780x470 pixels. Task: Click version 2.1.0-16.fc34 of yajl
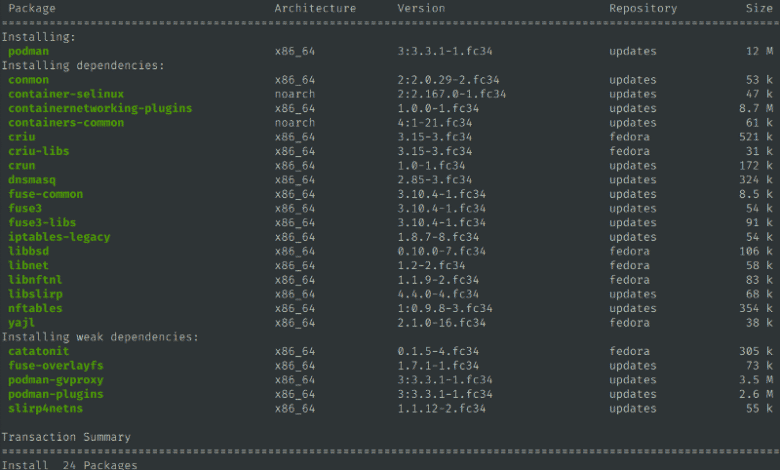(441, 323)
